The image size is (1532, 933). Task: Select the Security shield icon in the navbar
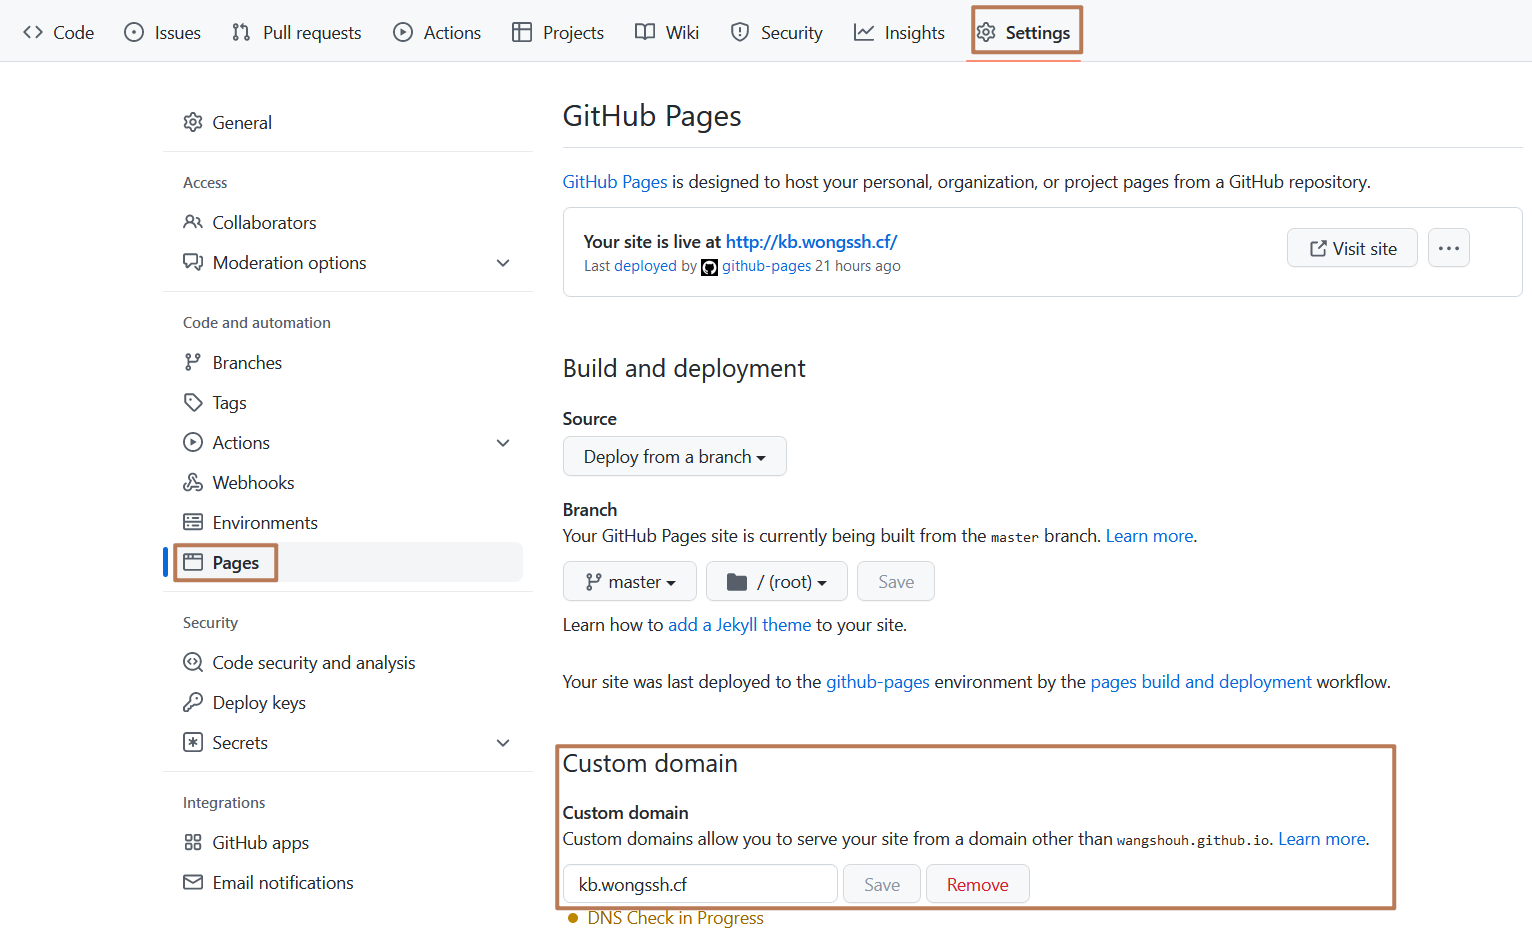tap(739, 32)
